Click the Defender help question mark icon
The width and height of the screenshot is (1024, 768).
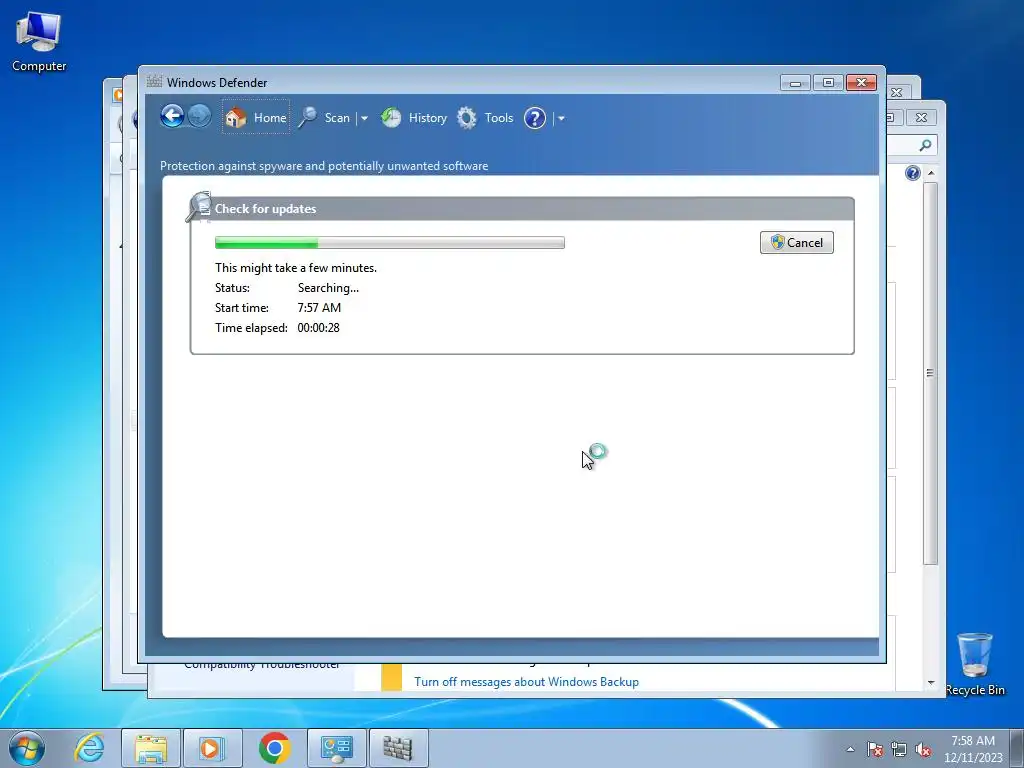[x=535, y=118]
